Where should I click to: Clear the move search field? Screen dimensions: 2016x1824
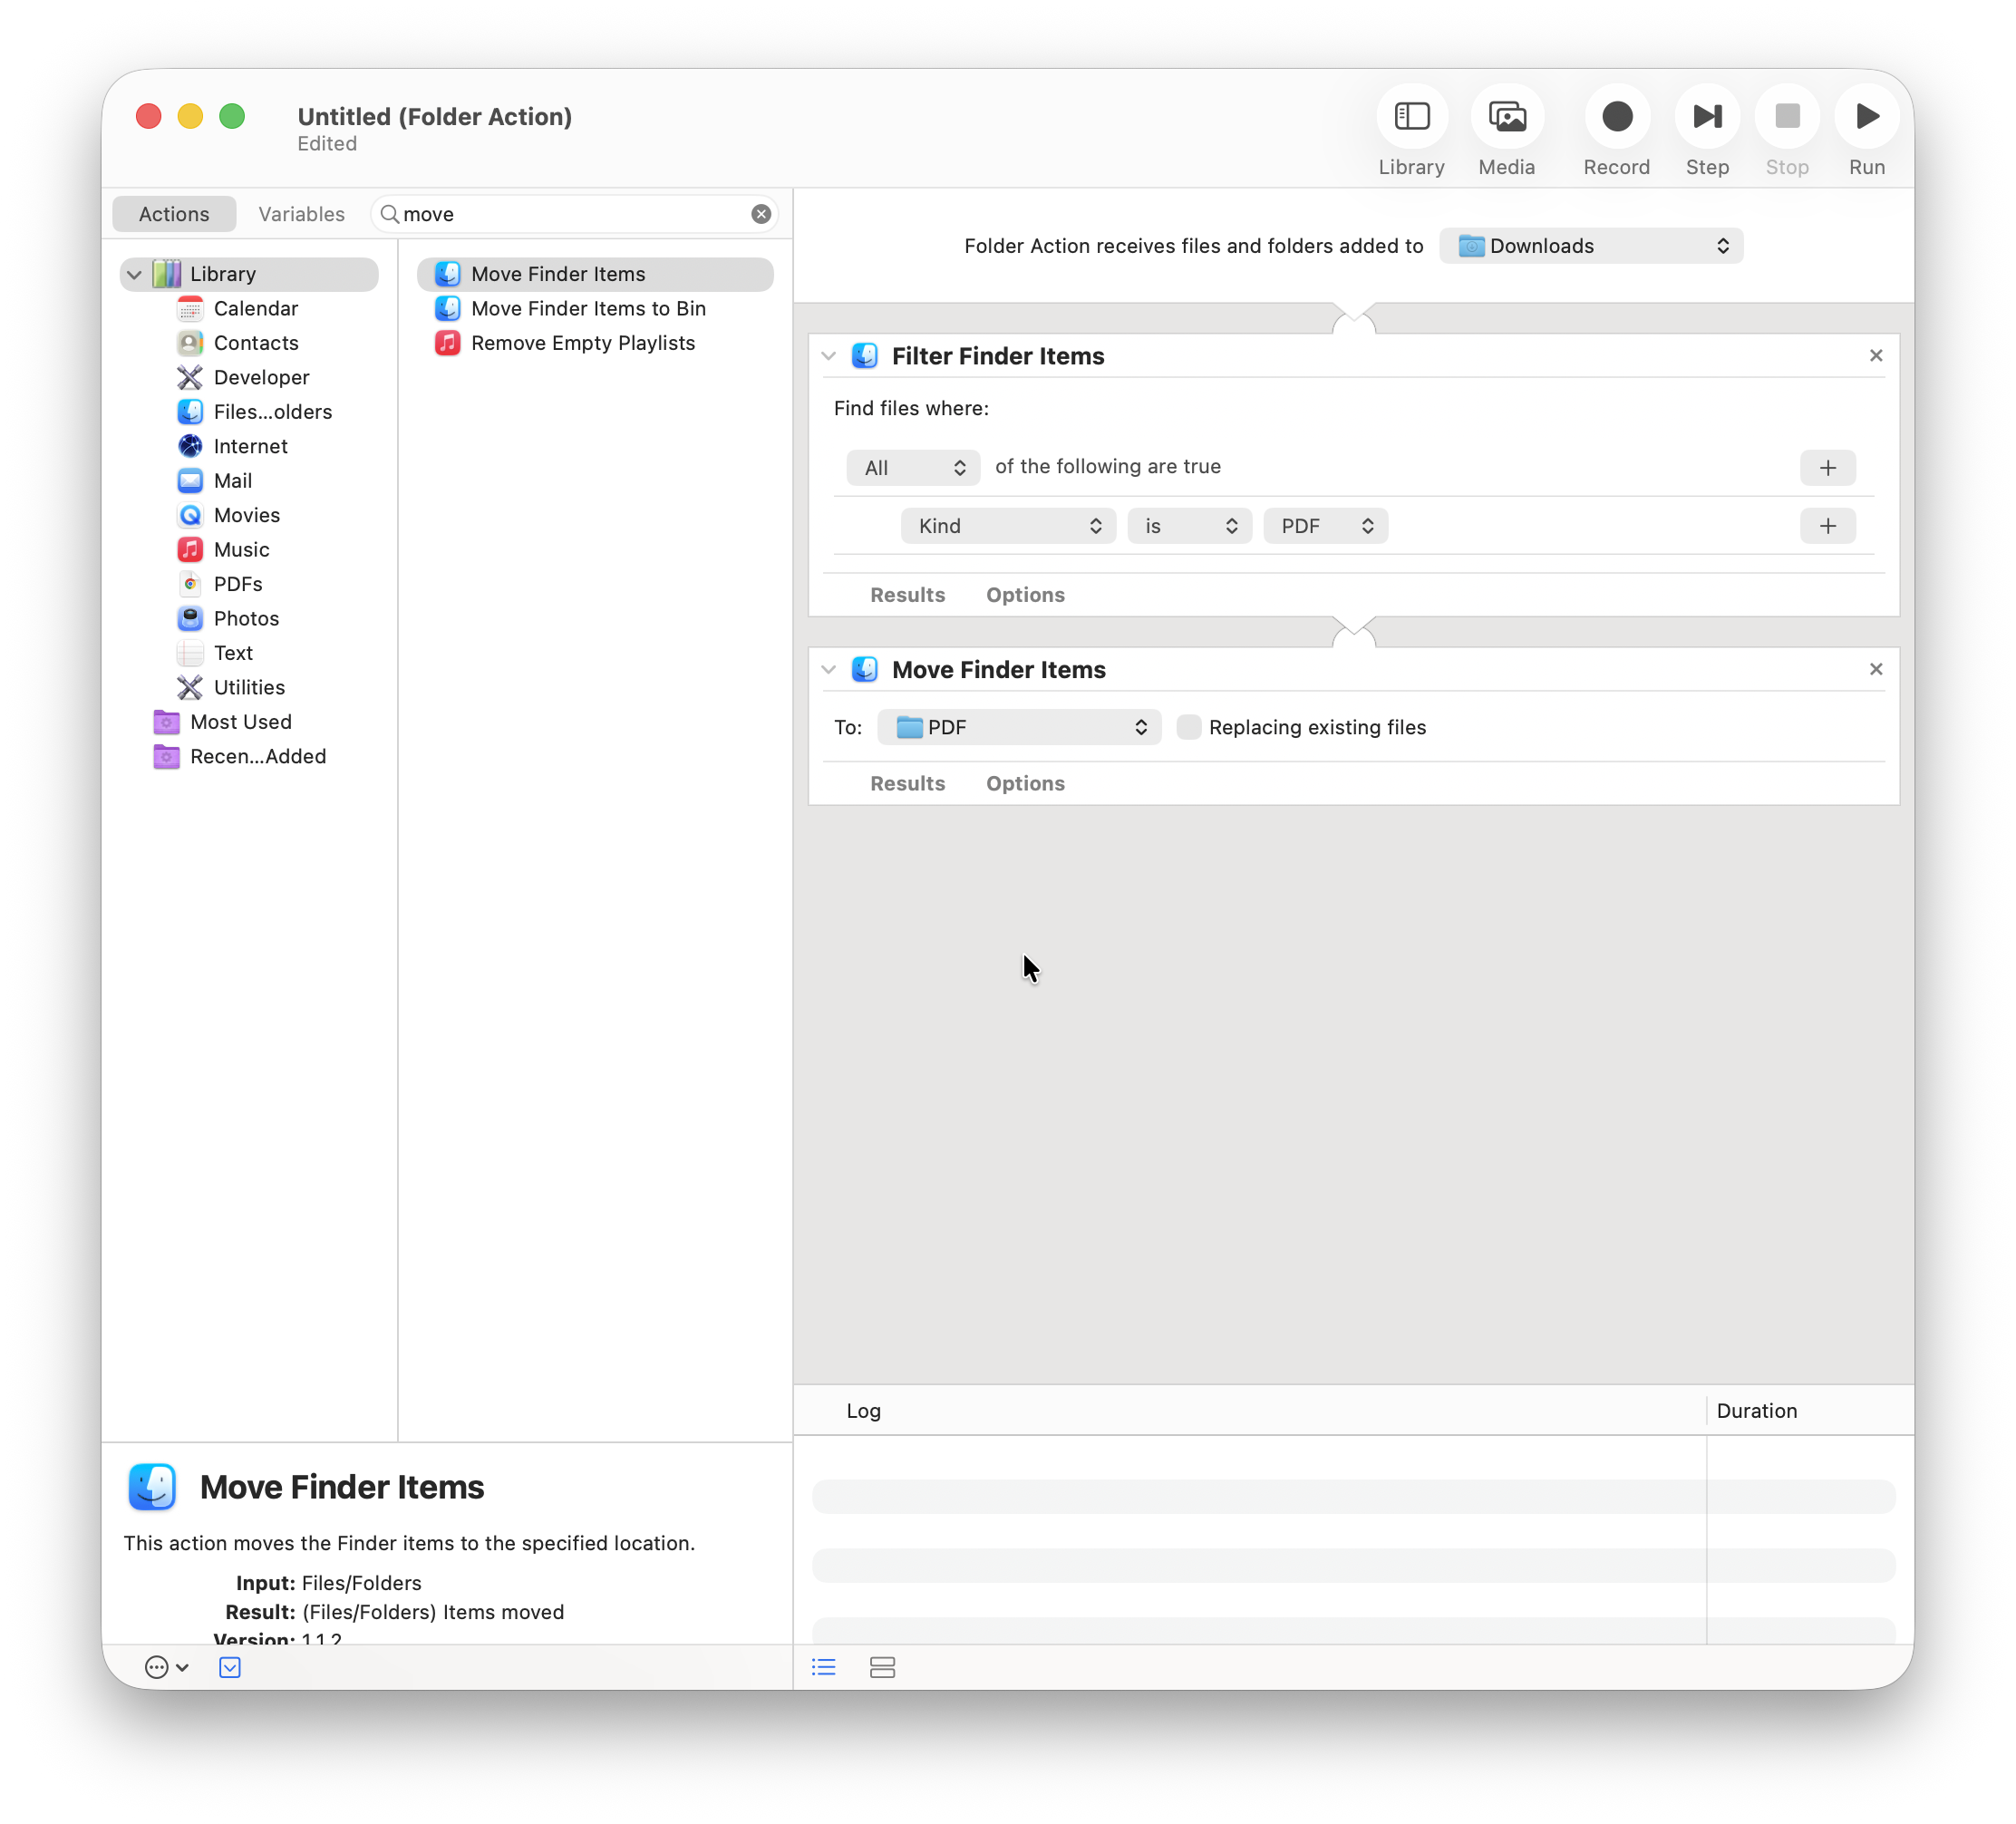[x=761, y=213]
